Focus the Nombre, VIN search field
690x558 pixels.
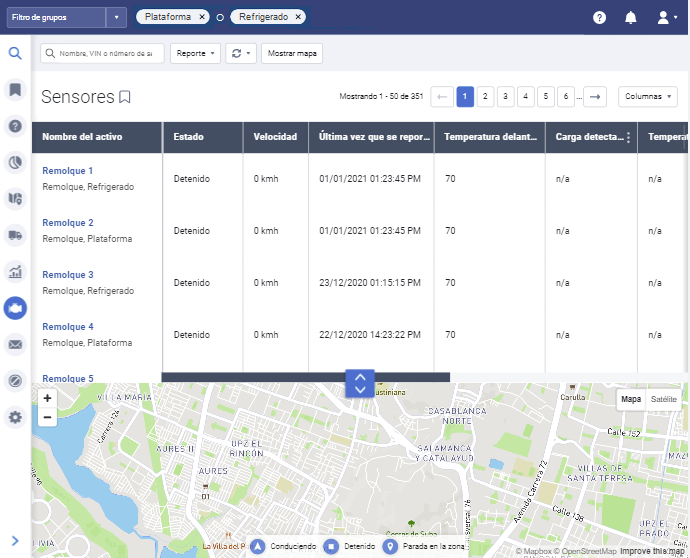click(x=102, y=53)
